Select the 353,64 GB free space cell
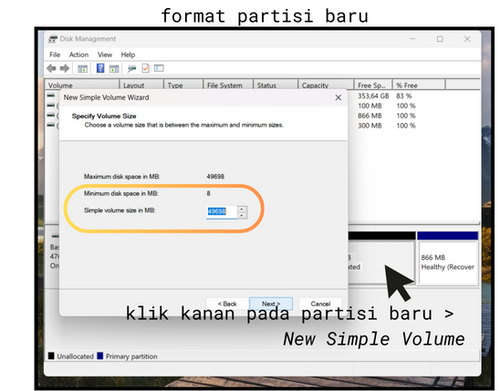Screen dimensions: 500x391 coord(373,96)
